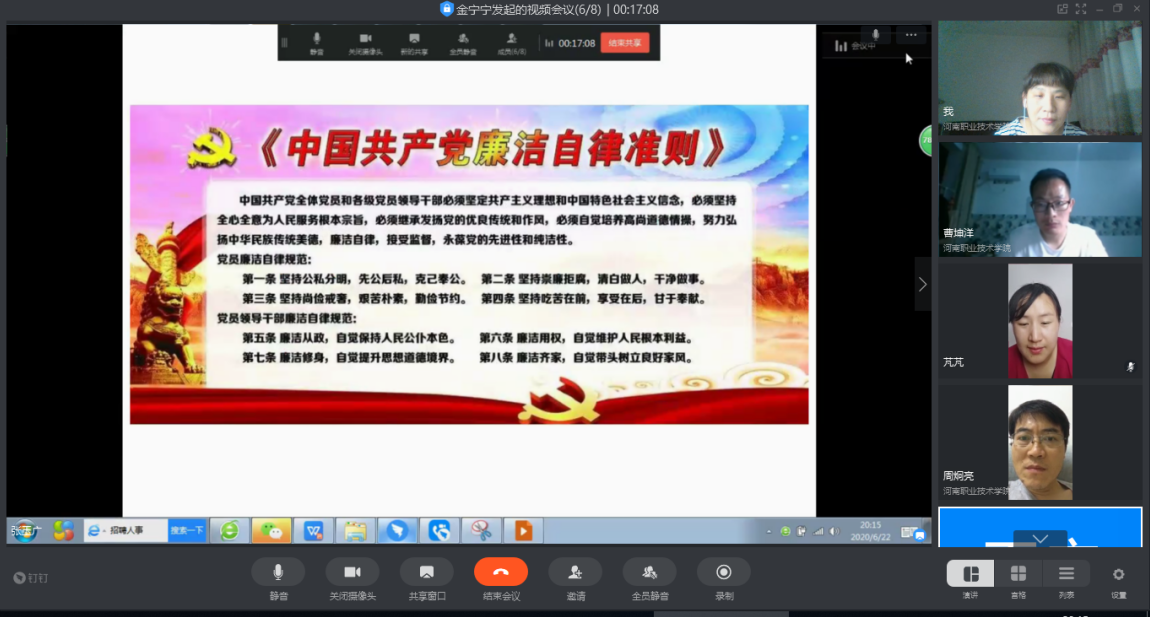Click red 结束共享 stop sharing button

click(x=625, y=43)
